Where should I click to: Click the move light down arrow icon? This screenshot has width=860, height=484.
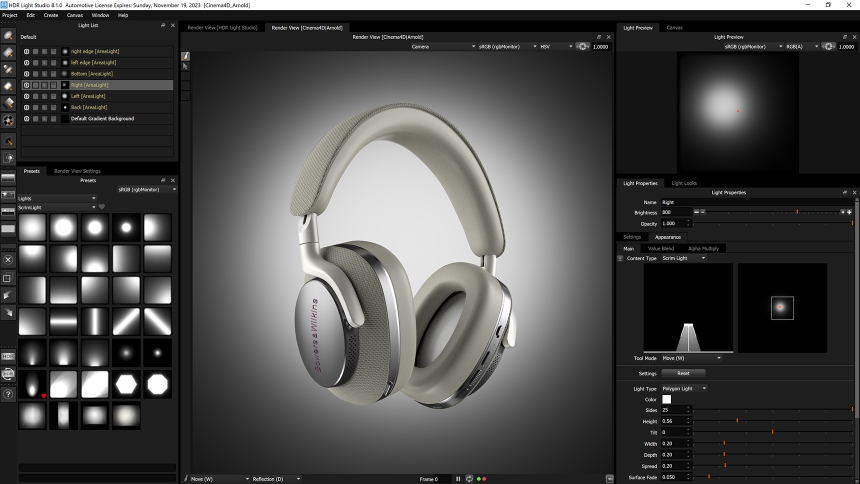coord(8,313)
